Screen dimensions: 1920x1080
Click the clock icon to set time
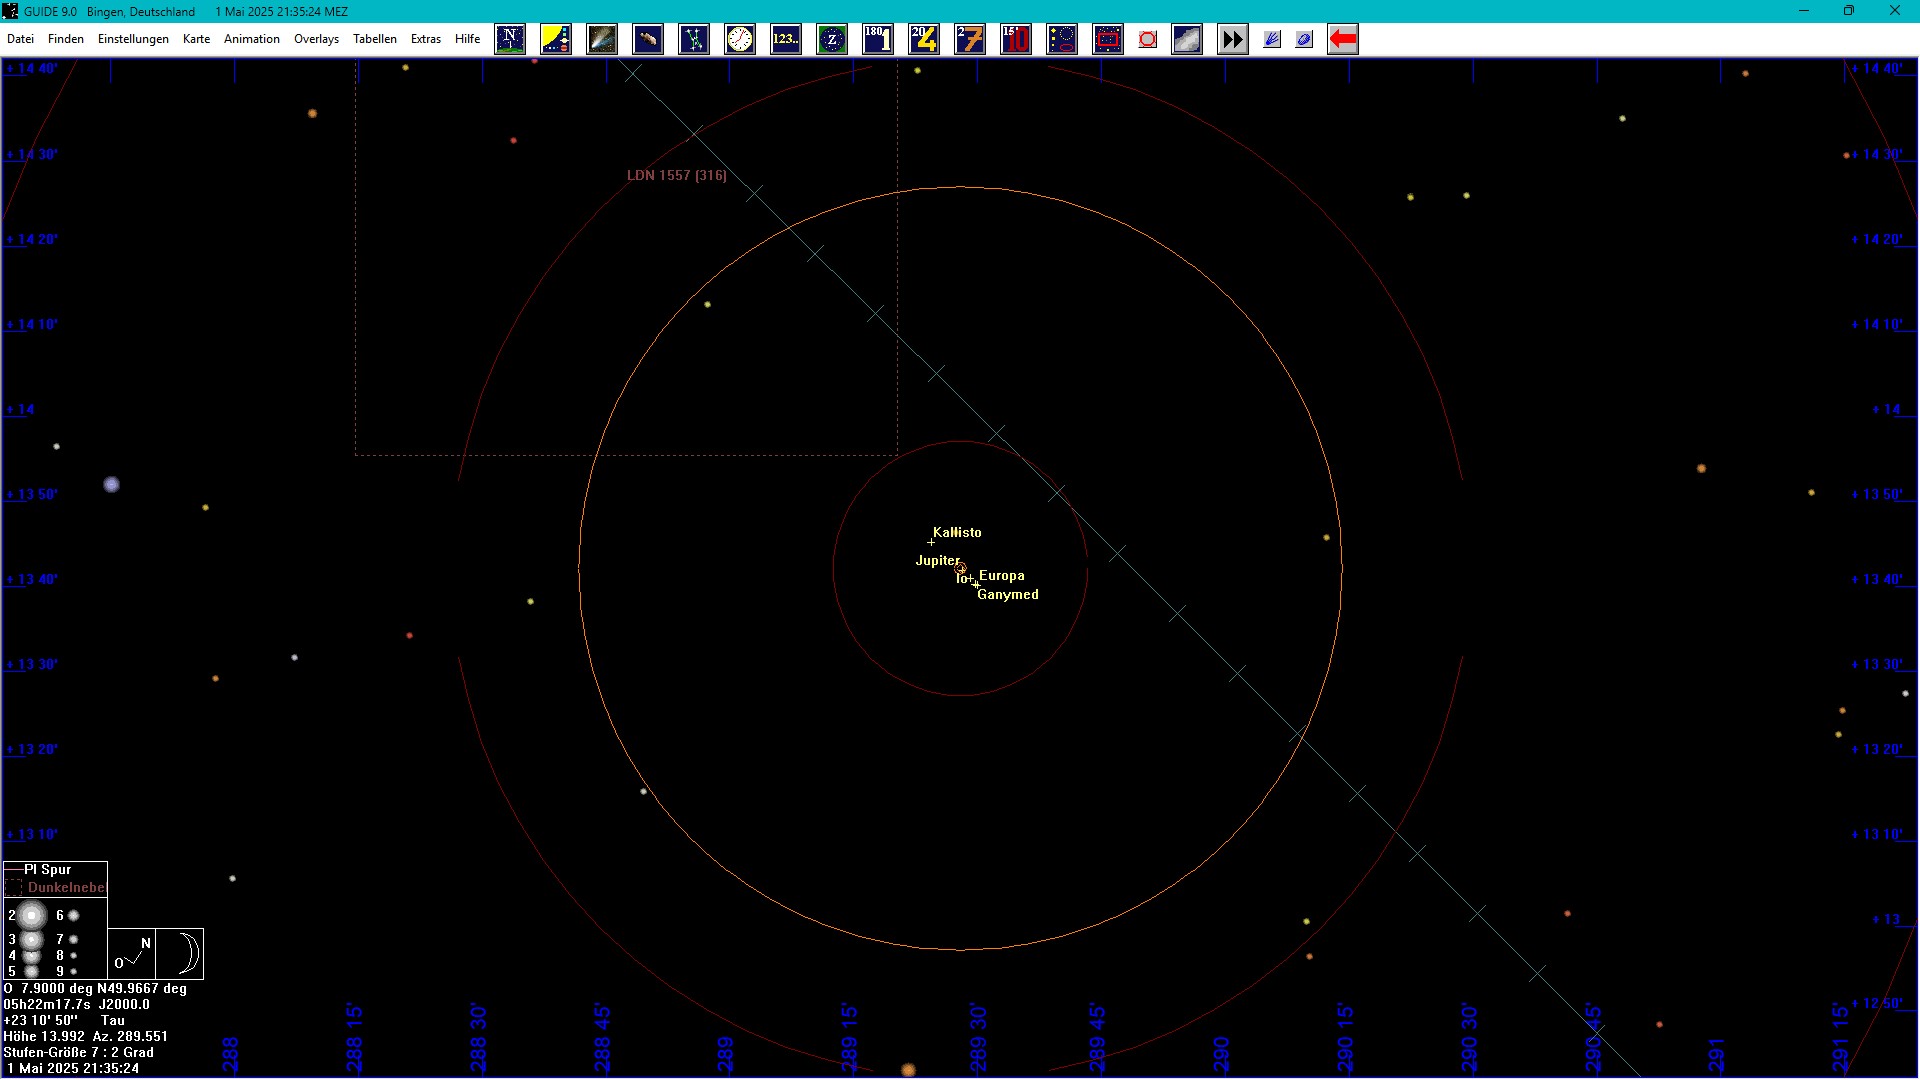[x=740, y=39]
